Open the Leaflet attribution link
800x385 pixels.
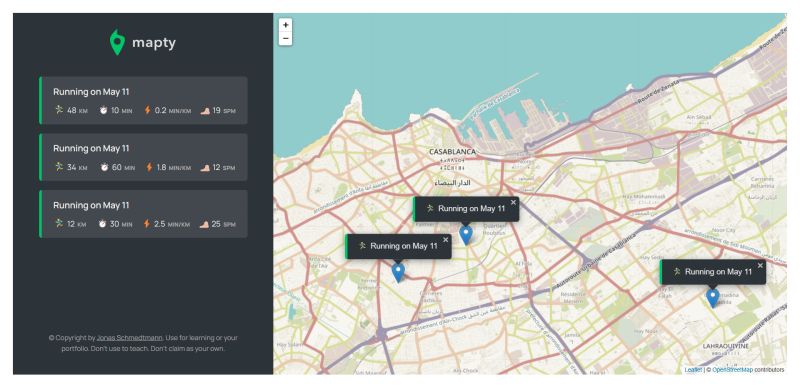tap(693, 370)
